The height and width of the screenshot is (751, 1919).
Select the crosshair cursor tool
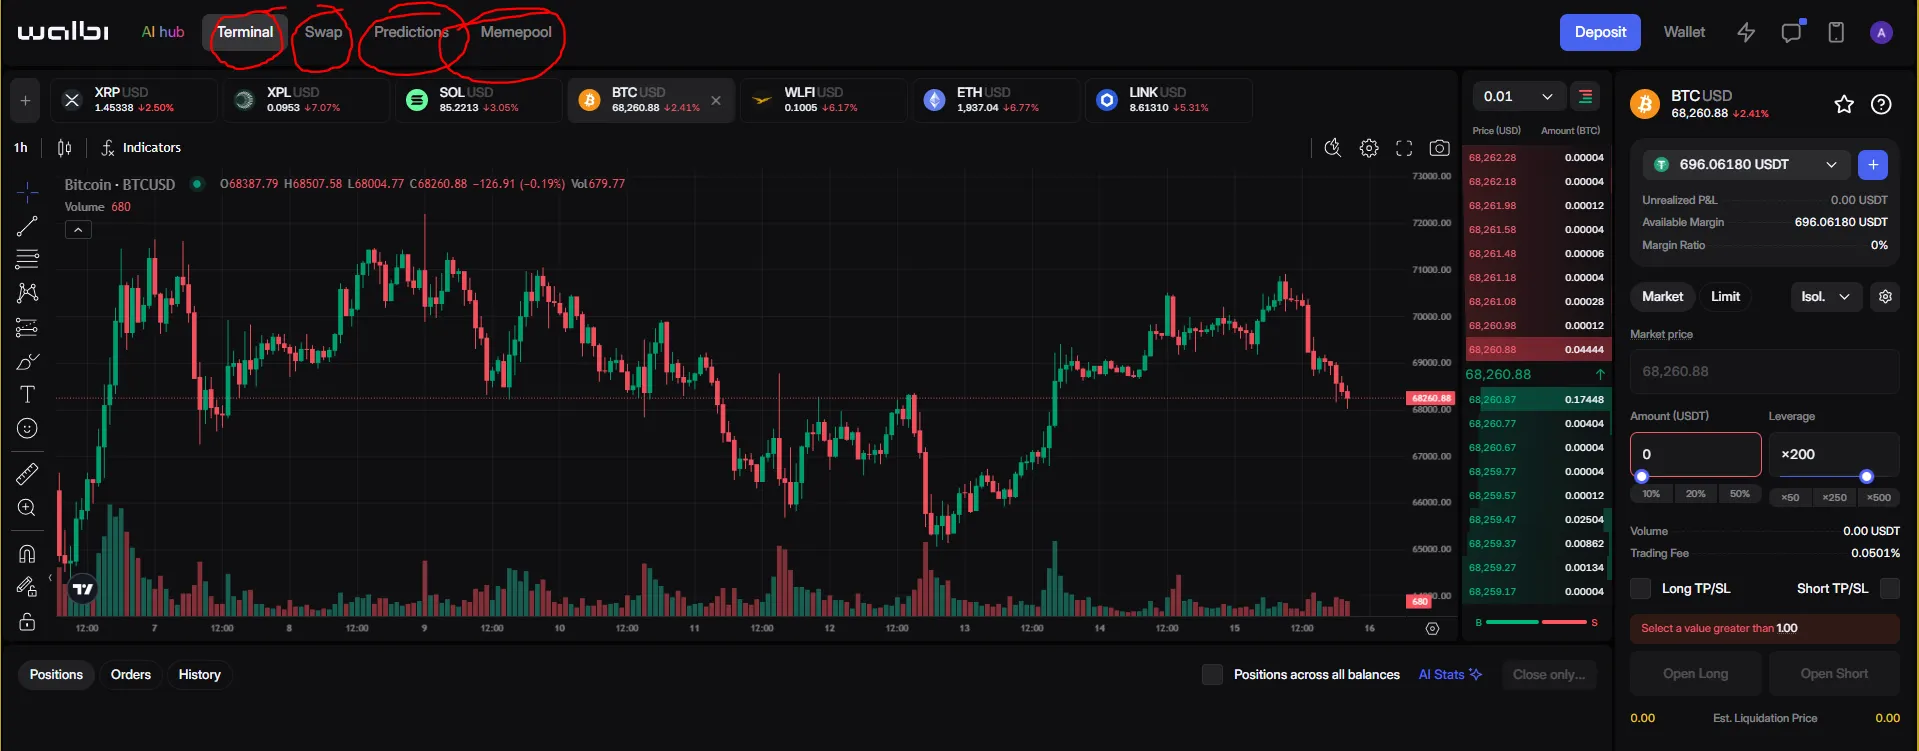point(27,191)
